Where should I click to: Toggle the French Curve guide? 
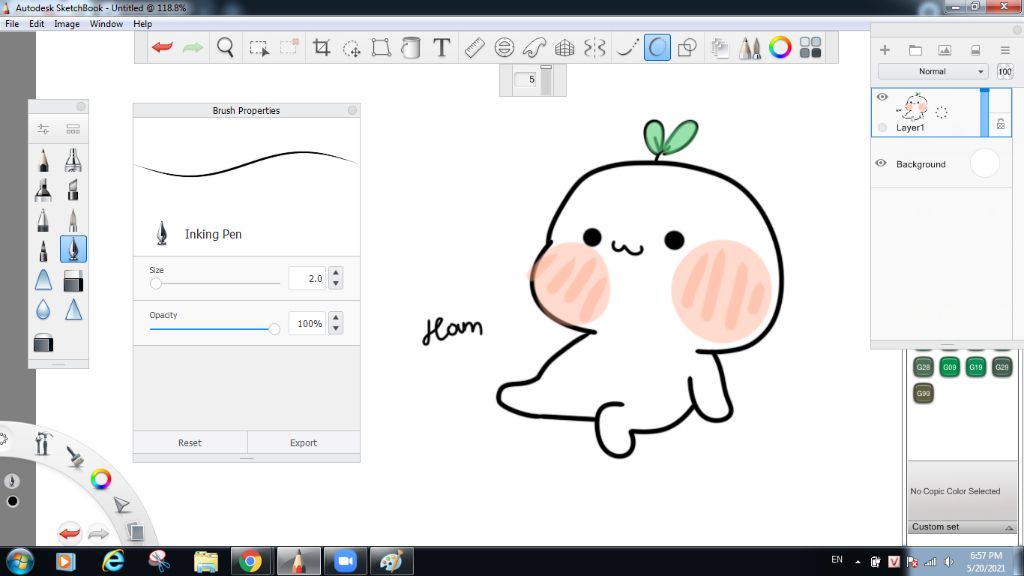(534, 48)
